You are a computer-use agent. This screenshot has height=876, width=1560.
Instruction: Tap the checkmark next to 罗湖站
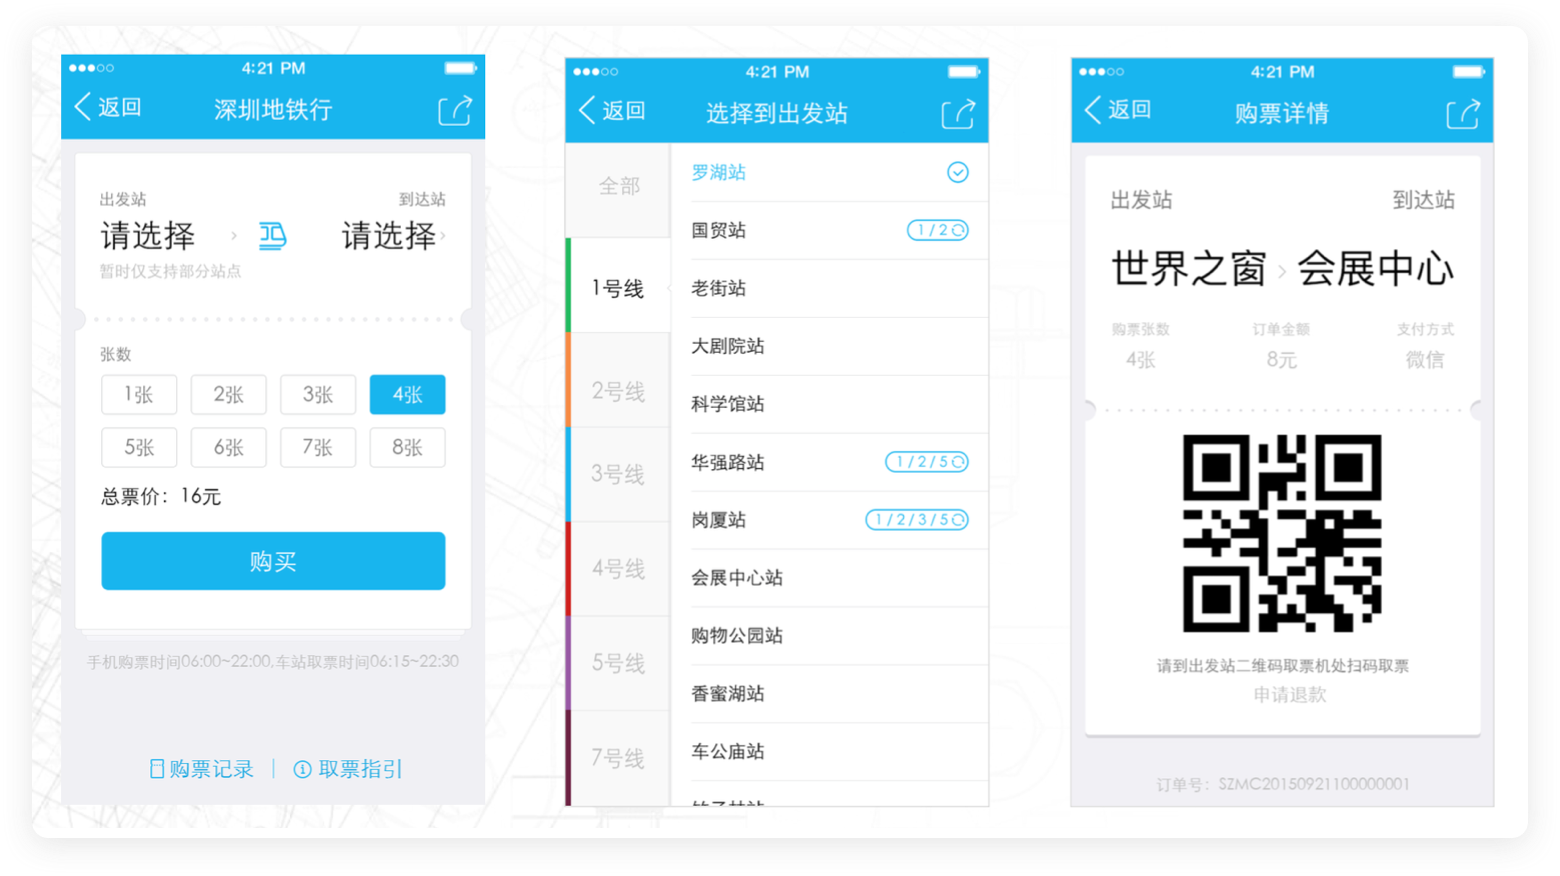pyautogui.click(x=958, y=173)
